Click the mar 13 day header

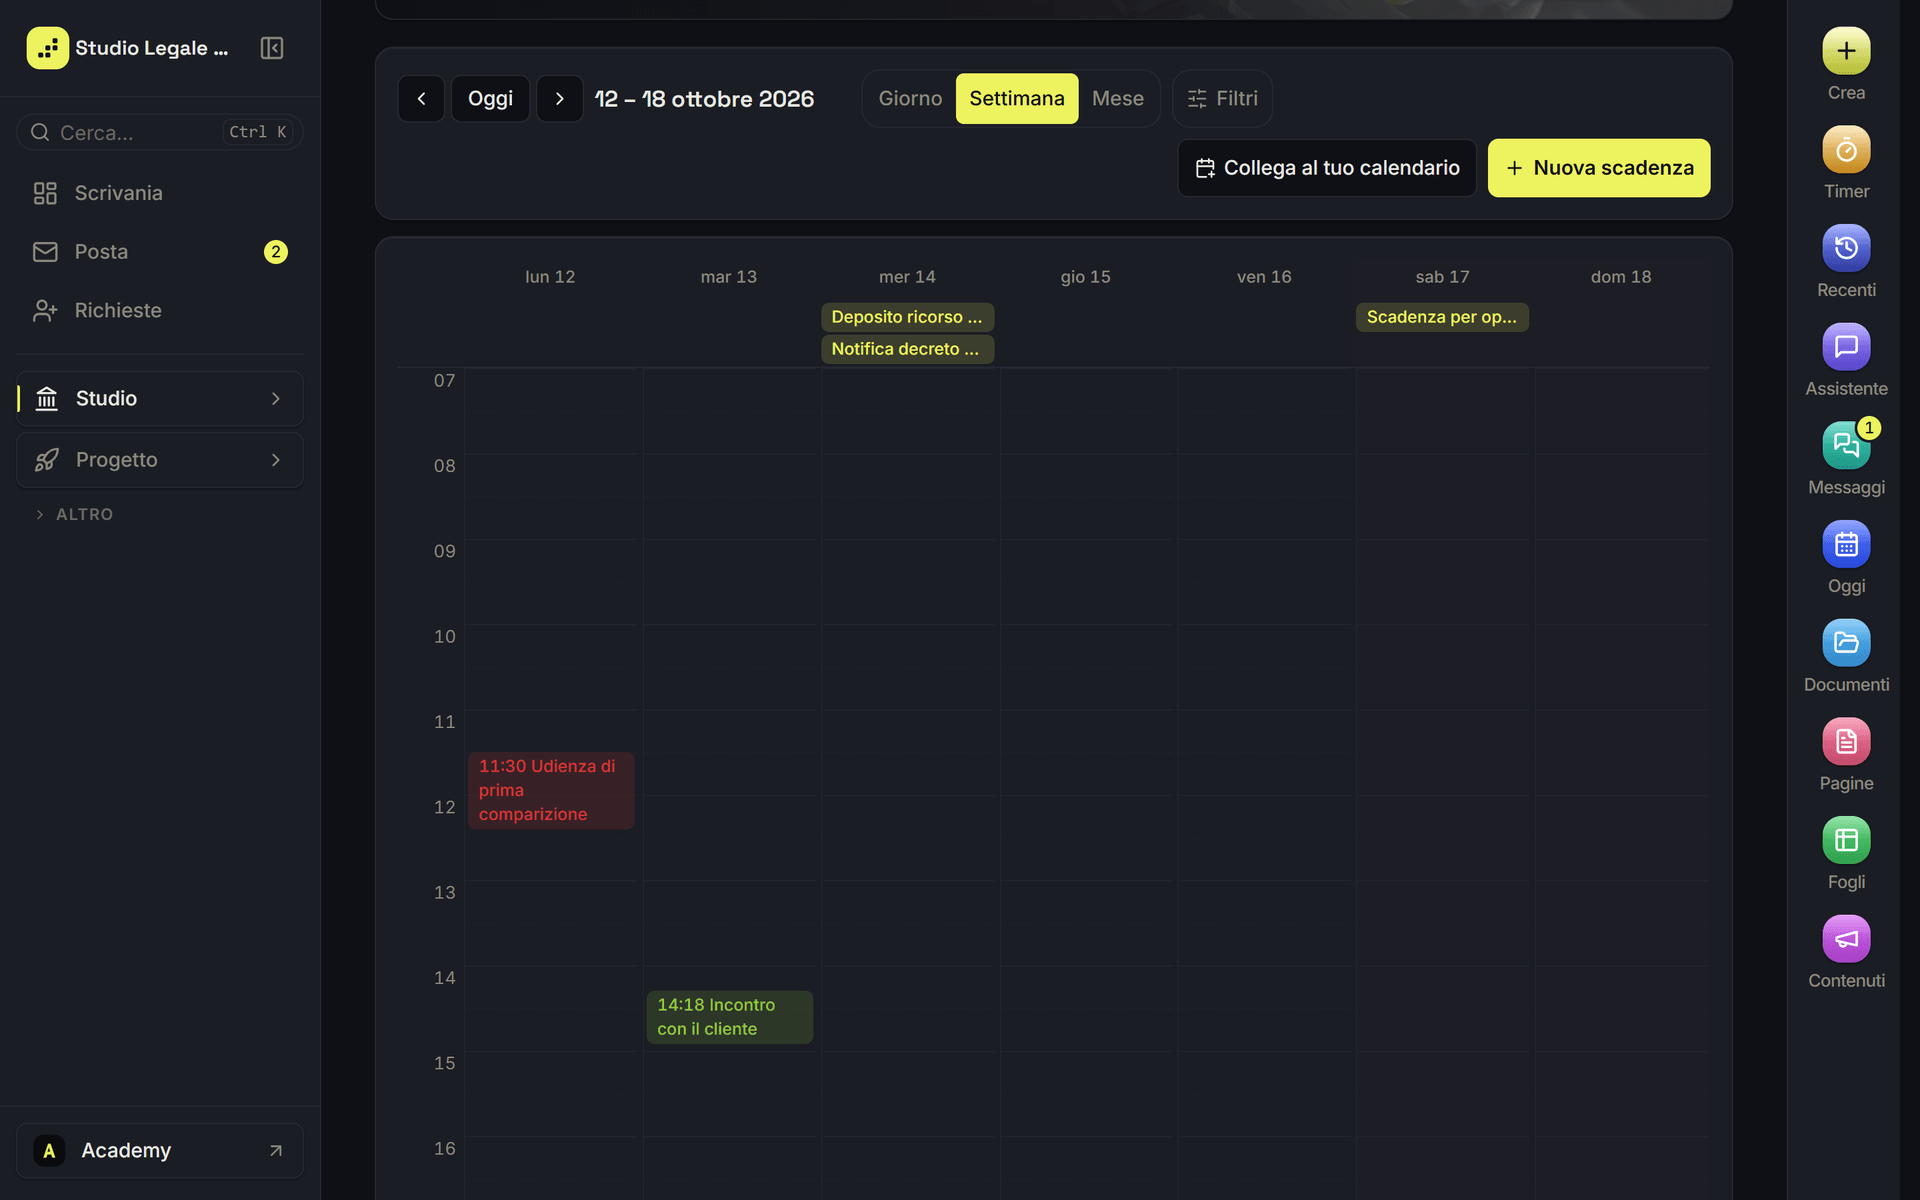(729, 277)
